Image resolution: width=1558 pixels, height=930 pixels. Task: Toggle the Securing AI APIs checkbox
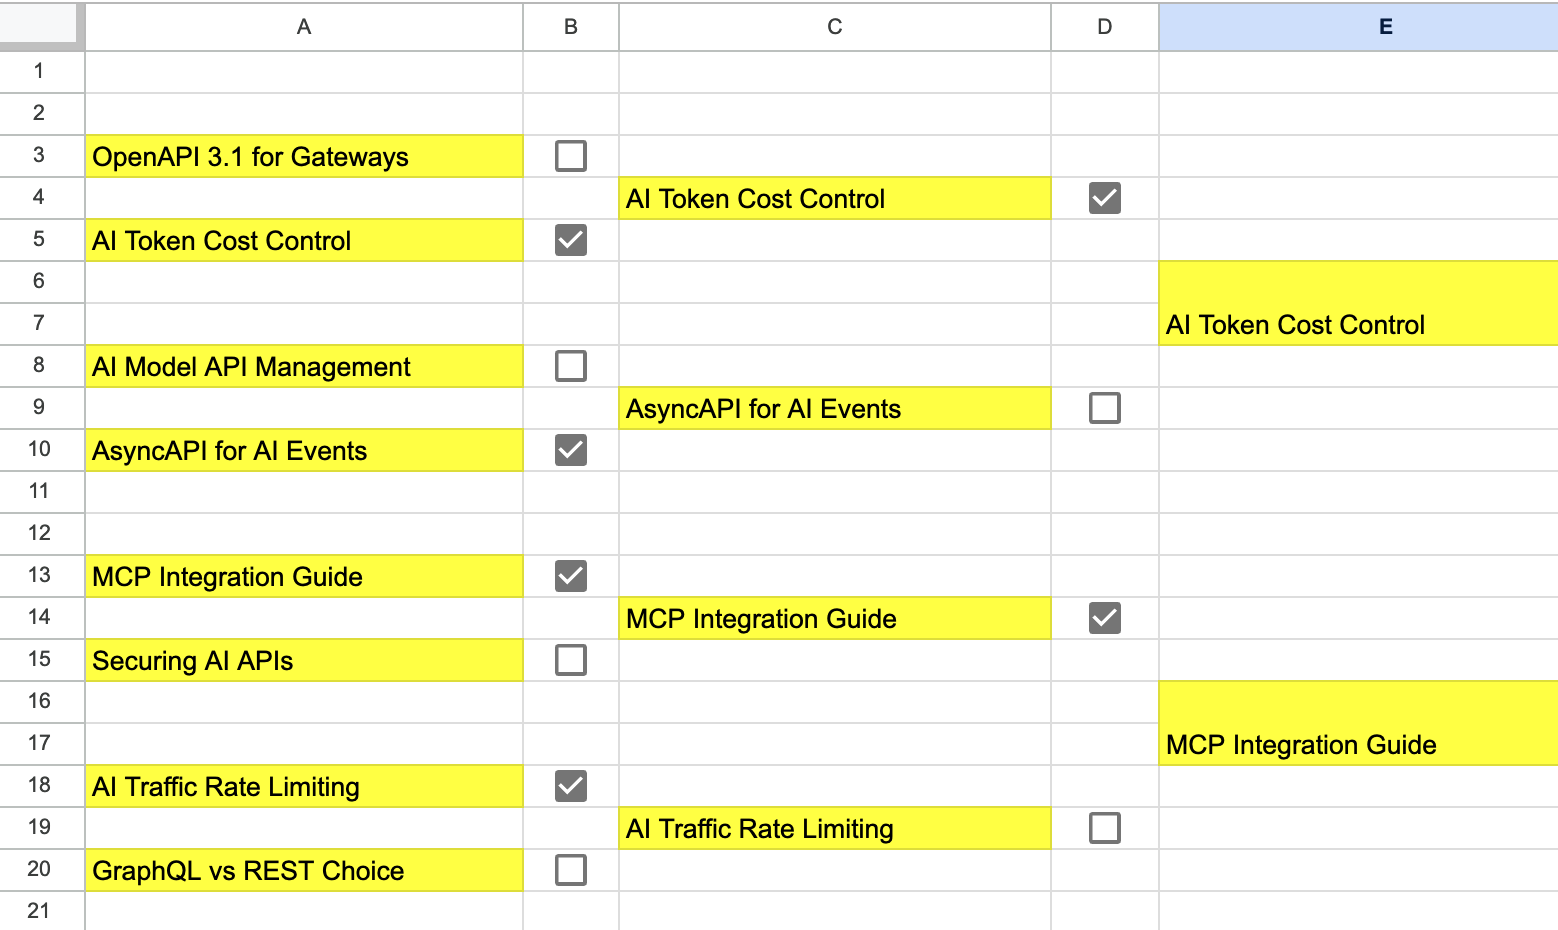[x=571, y=660]
